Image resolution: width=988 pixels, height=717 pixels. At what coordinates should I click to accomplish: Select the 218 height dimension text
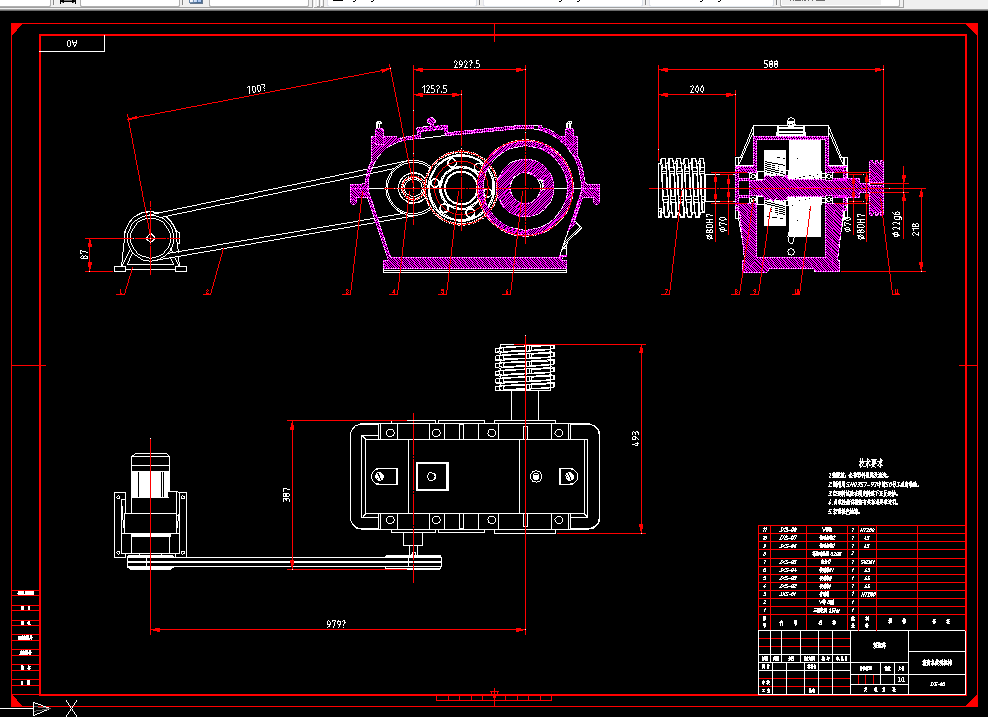click(916, 229)
